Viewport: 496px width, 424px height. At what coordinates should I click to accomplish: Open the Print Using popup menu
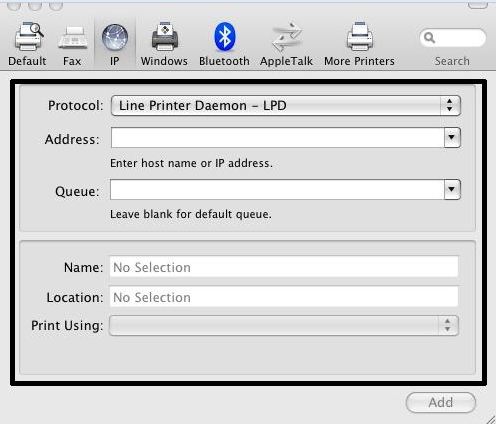[284, 325]
